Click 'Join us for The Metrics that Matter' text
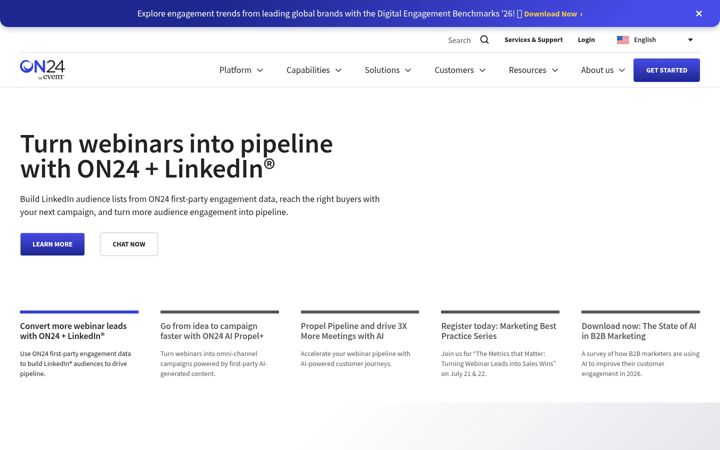 [498, 364]
